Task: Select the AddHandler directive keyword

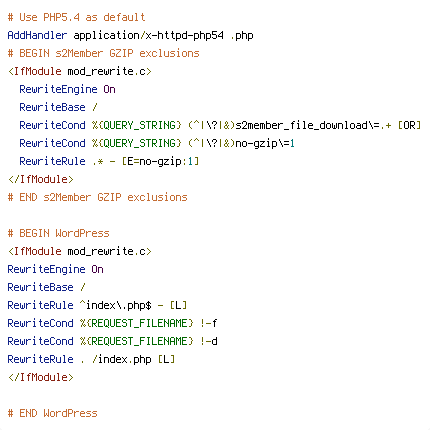Action: (x=37, y=35)
